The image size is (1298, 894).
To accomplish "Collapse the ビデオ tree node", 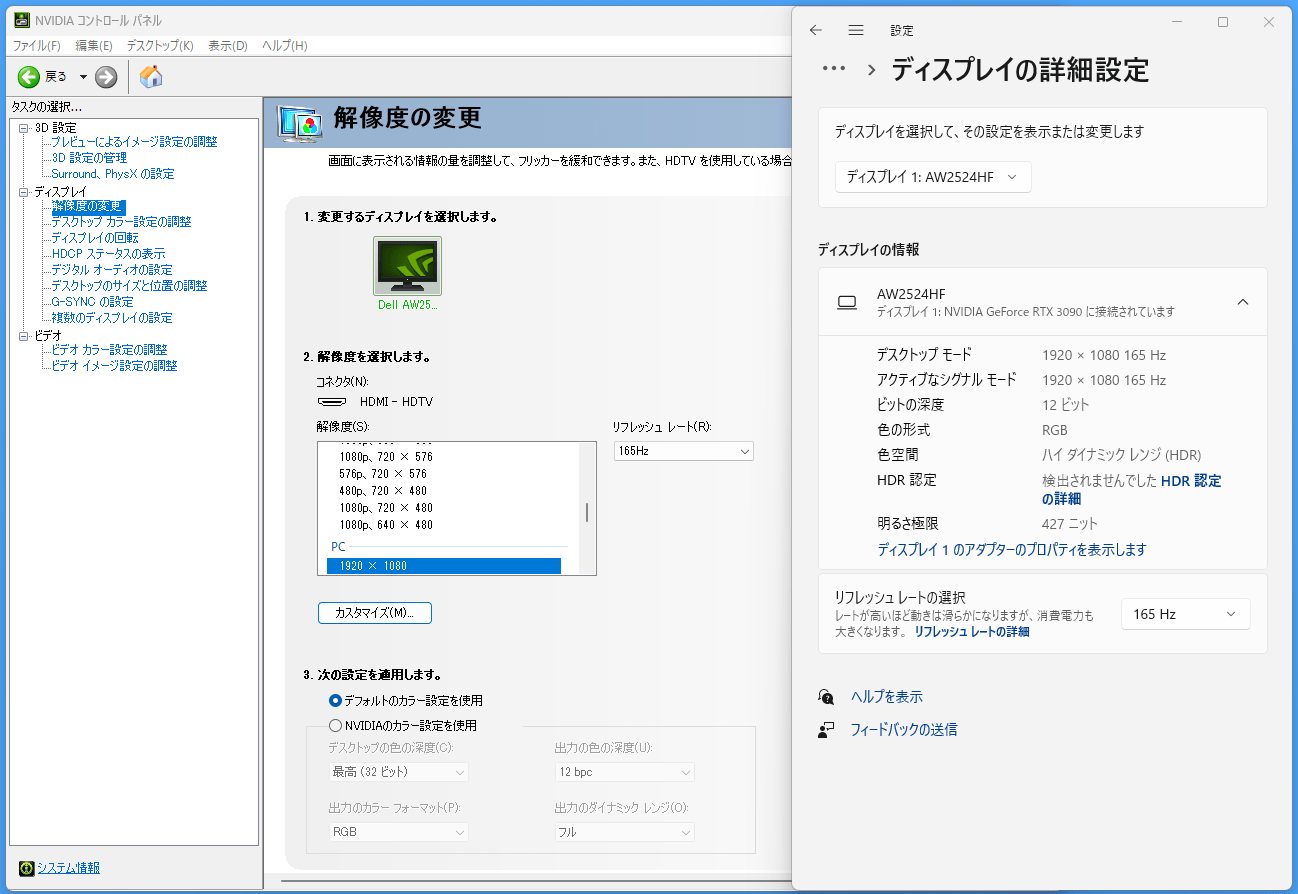I will tap(24, 336).
